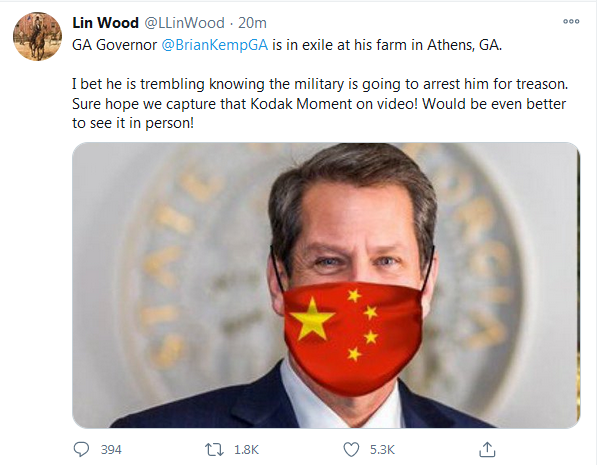Open Lin Wood's profile picture avatar
The width and height of the screenshot is (601, 465).
(x=37, y=36)
